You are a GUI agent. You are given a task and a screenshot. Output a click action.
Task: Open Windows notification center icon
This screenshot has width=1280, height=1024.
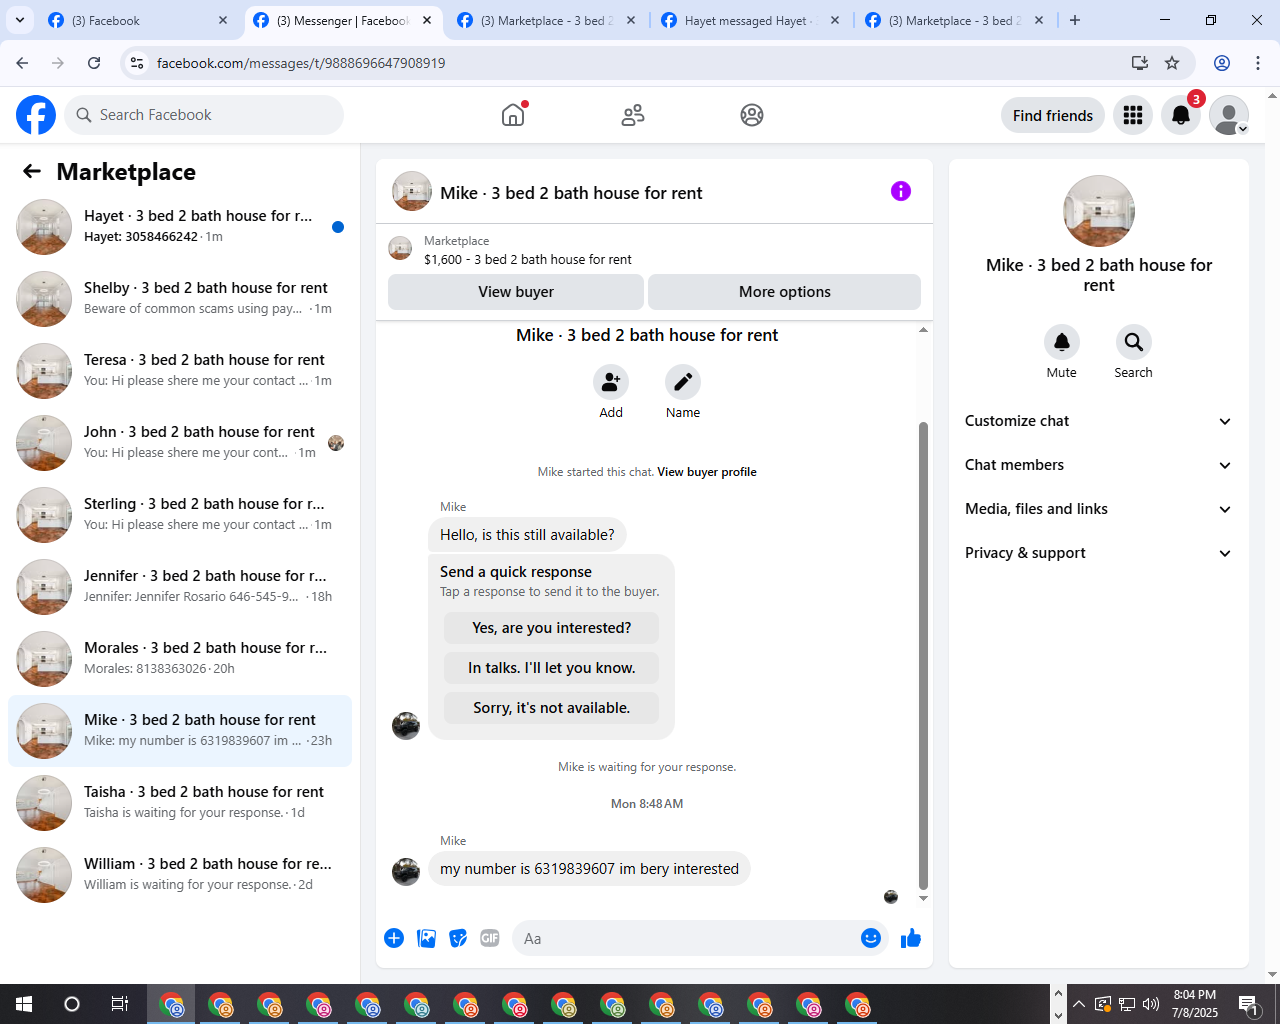[x=1248, y=1004]
